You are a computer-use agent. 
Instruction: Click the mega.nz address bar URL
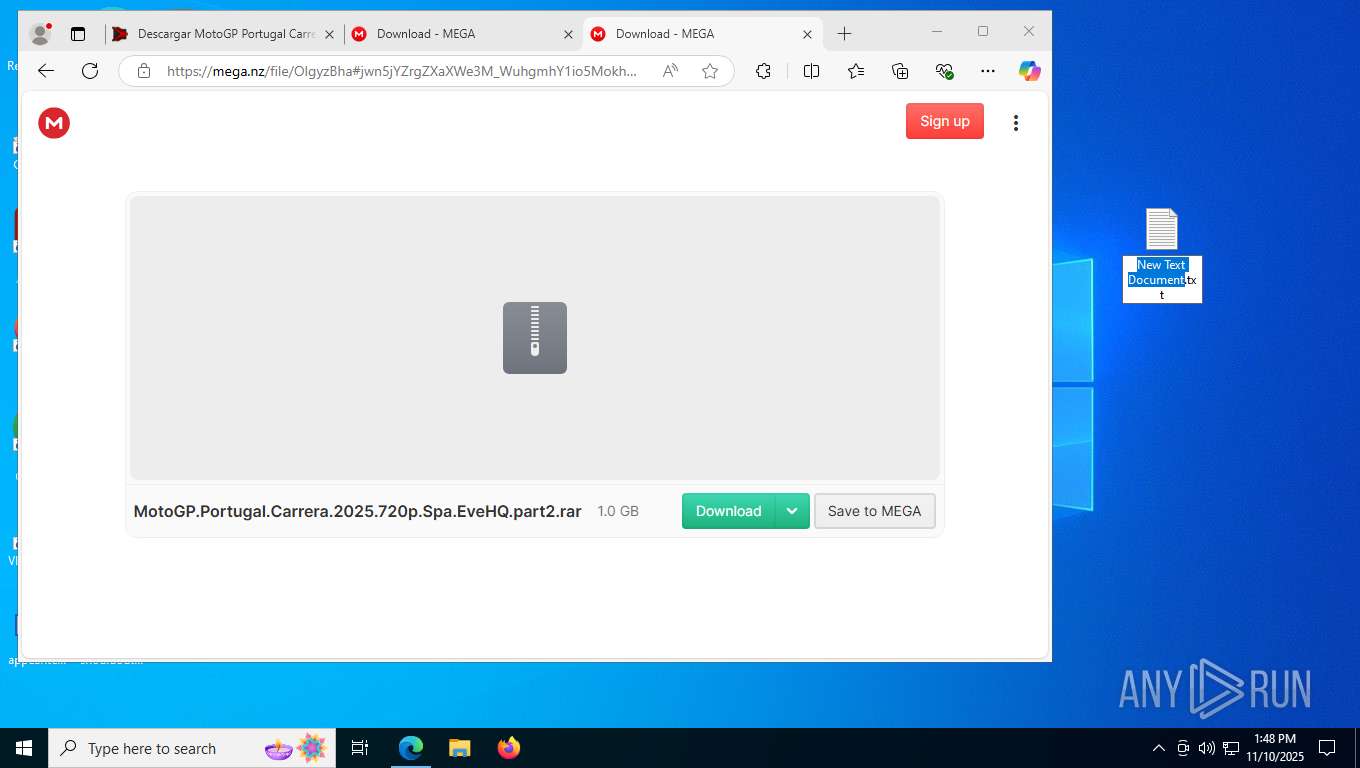coord(401,71)
